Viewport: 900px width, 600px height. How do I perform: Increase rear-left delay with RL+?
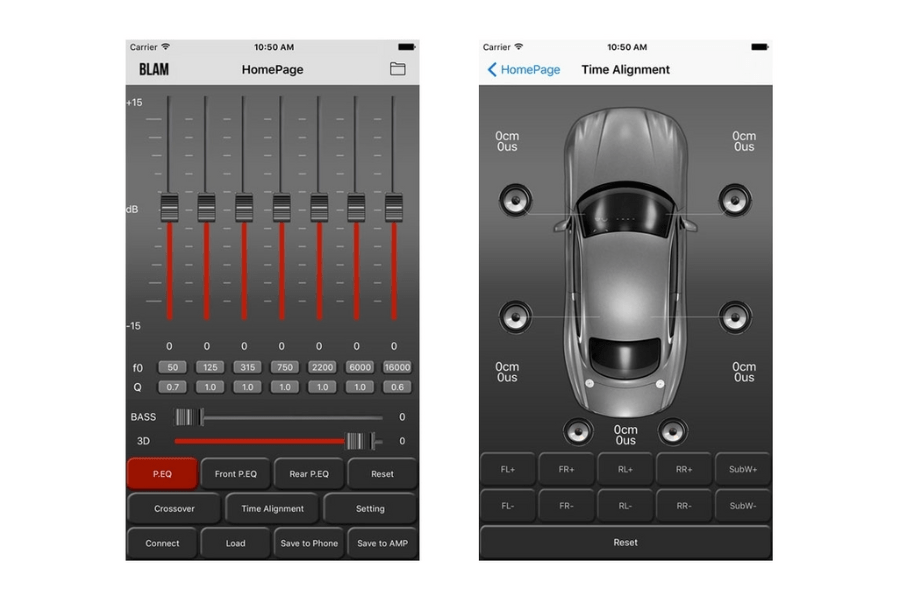point(625,469)
